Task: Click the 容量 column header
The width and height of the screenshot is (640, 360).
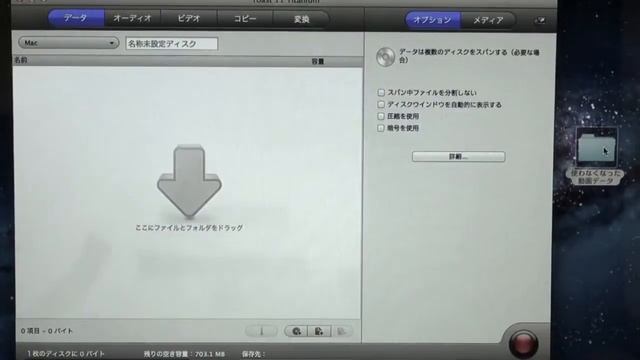Action: click(318, 61)
